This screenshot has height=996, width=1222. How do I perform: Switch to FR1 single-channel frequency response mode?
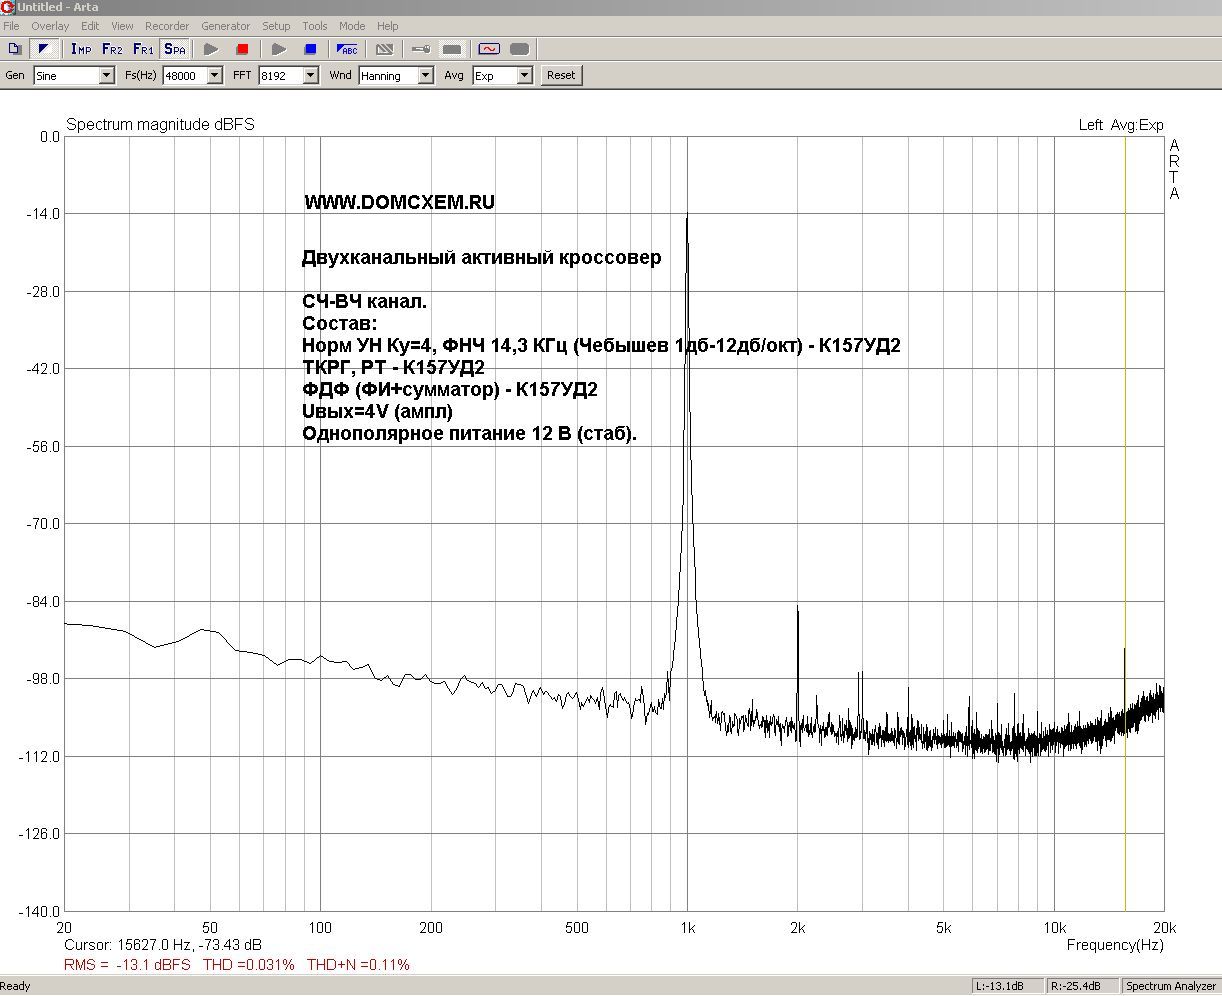pos(143,49)
